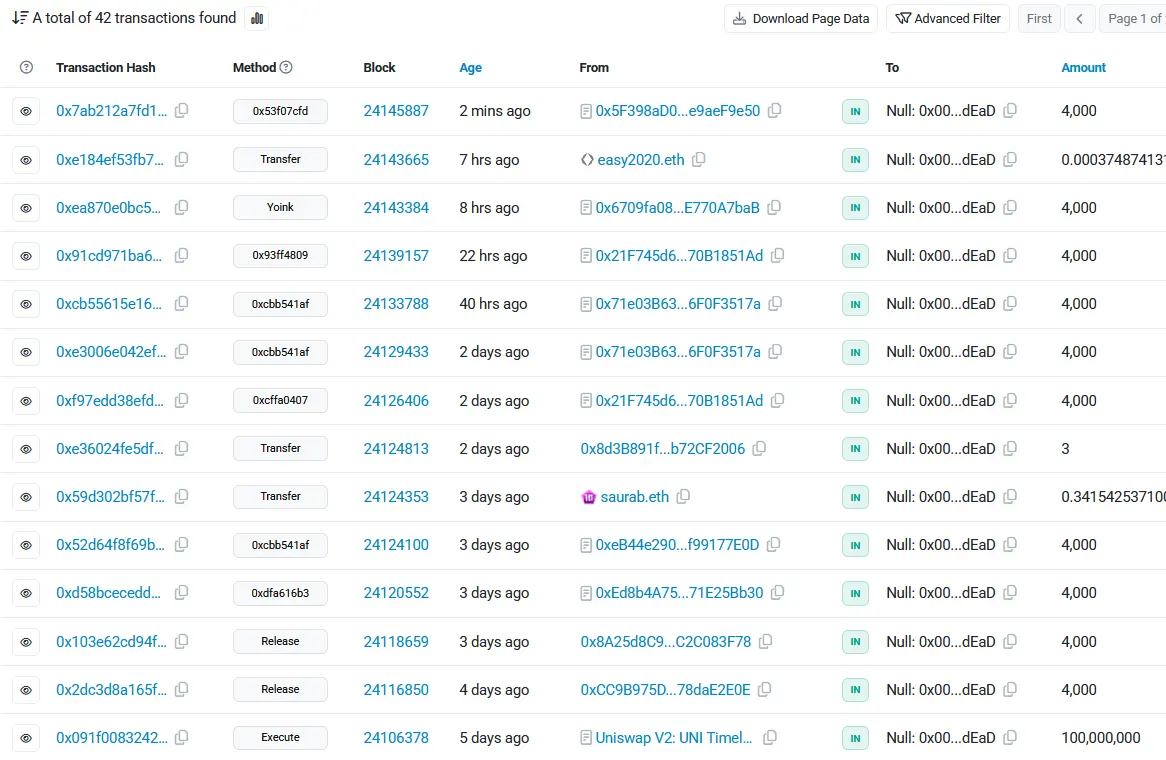Select the '22 hrs ago' age cell
The height and width of the screenshot is (760, 1166).
point(493,256)
